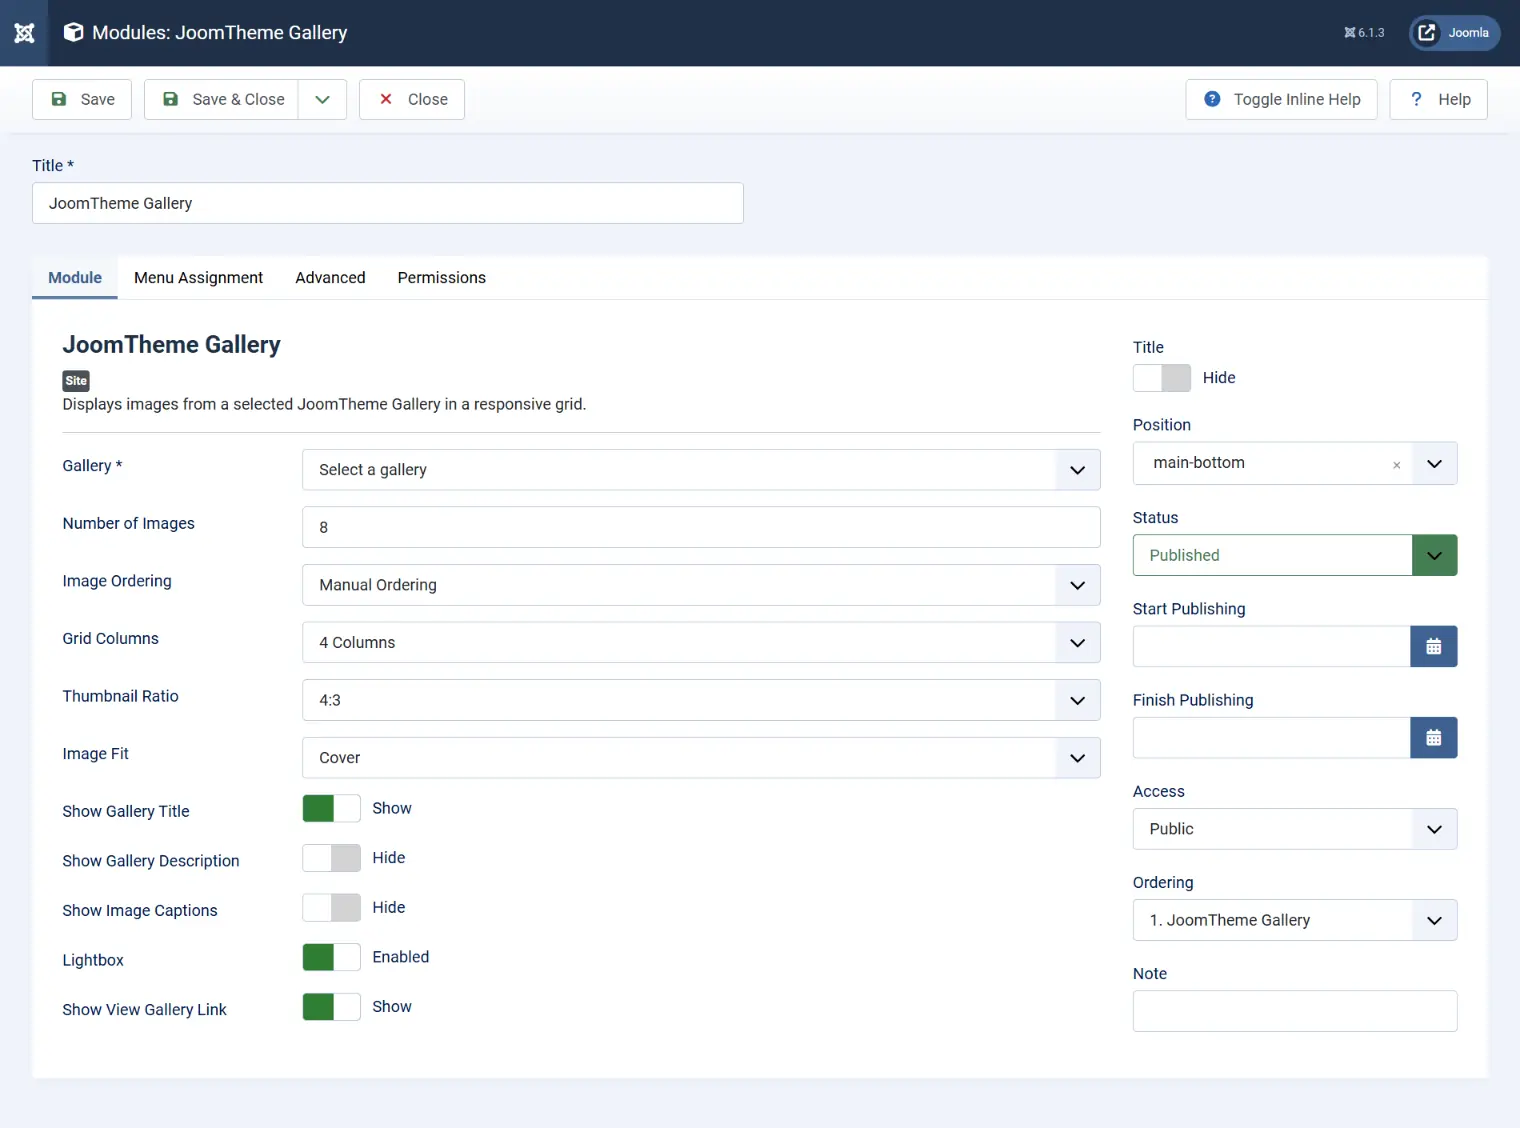
Task: Open the Access dropdown showing Public
Action: click(x=1294, y=829)
